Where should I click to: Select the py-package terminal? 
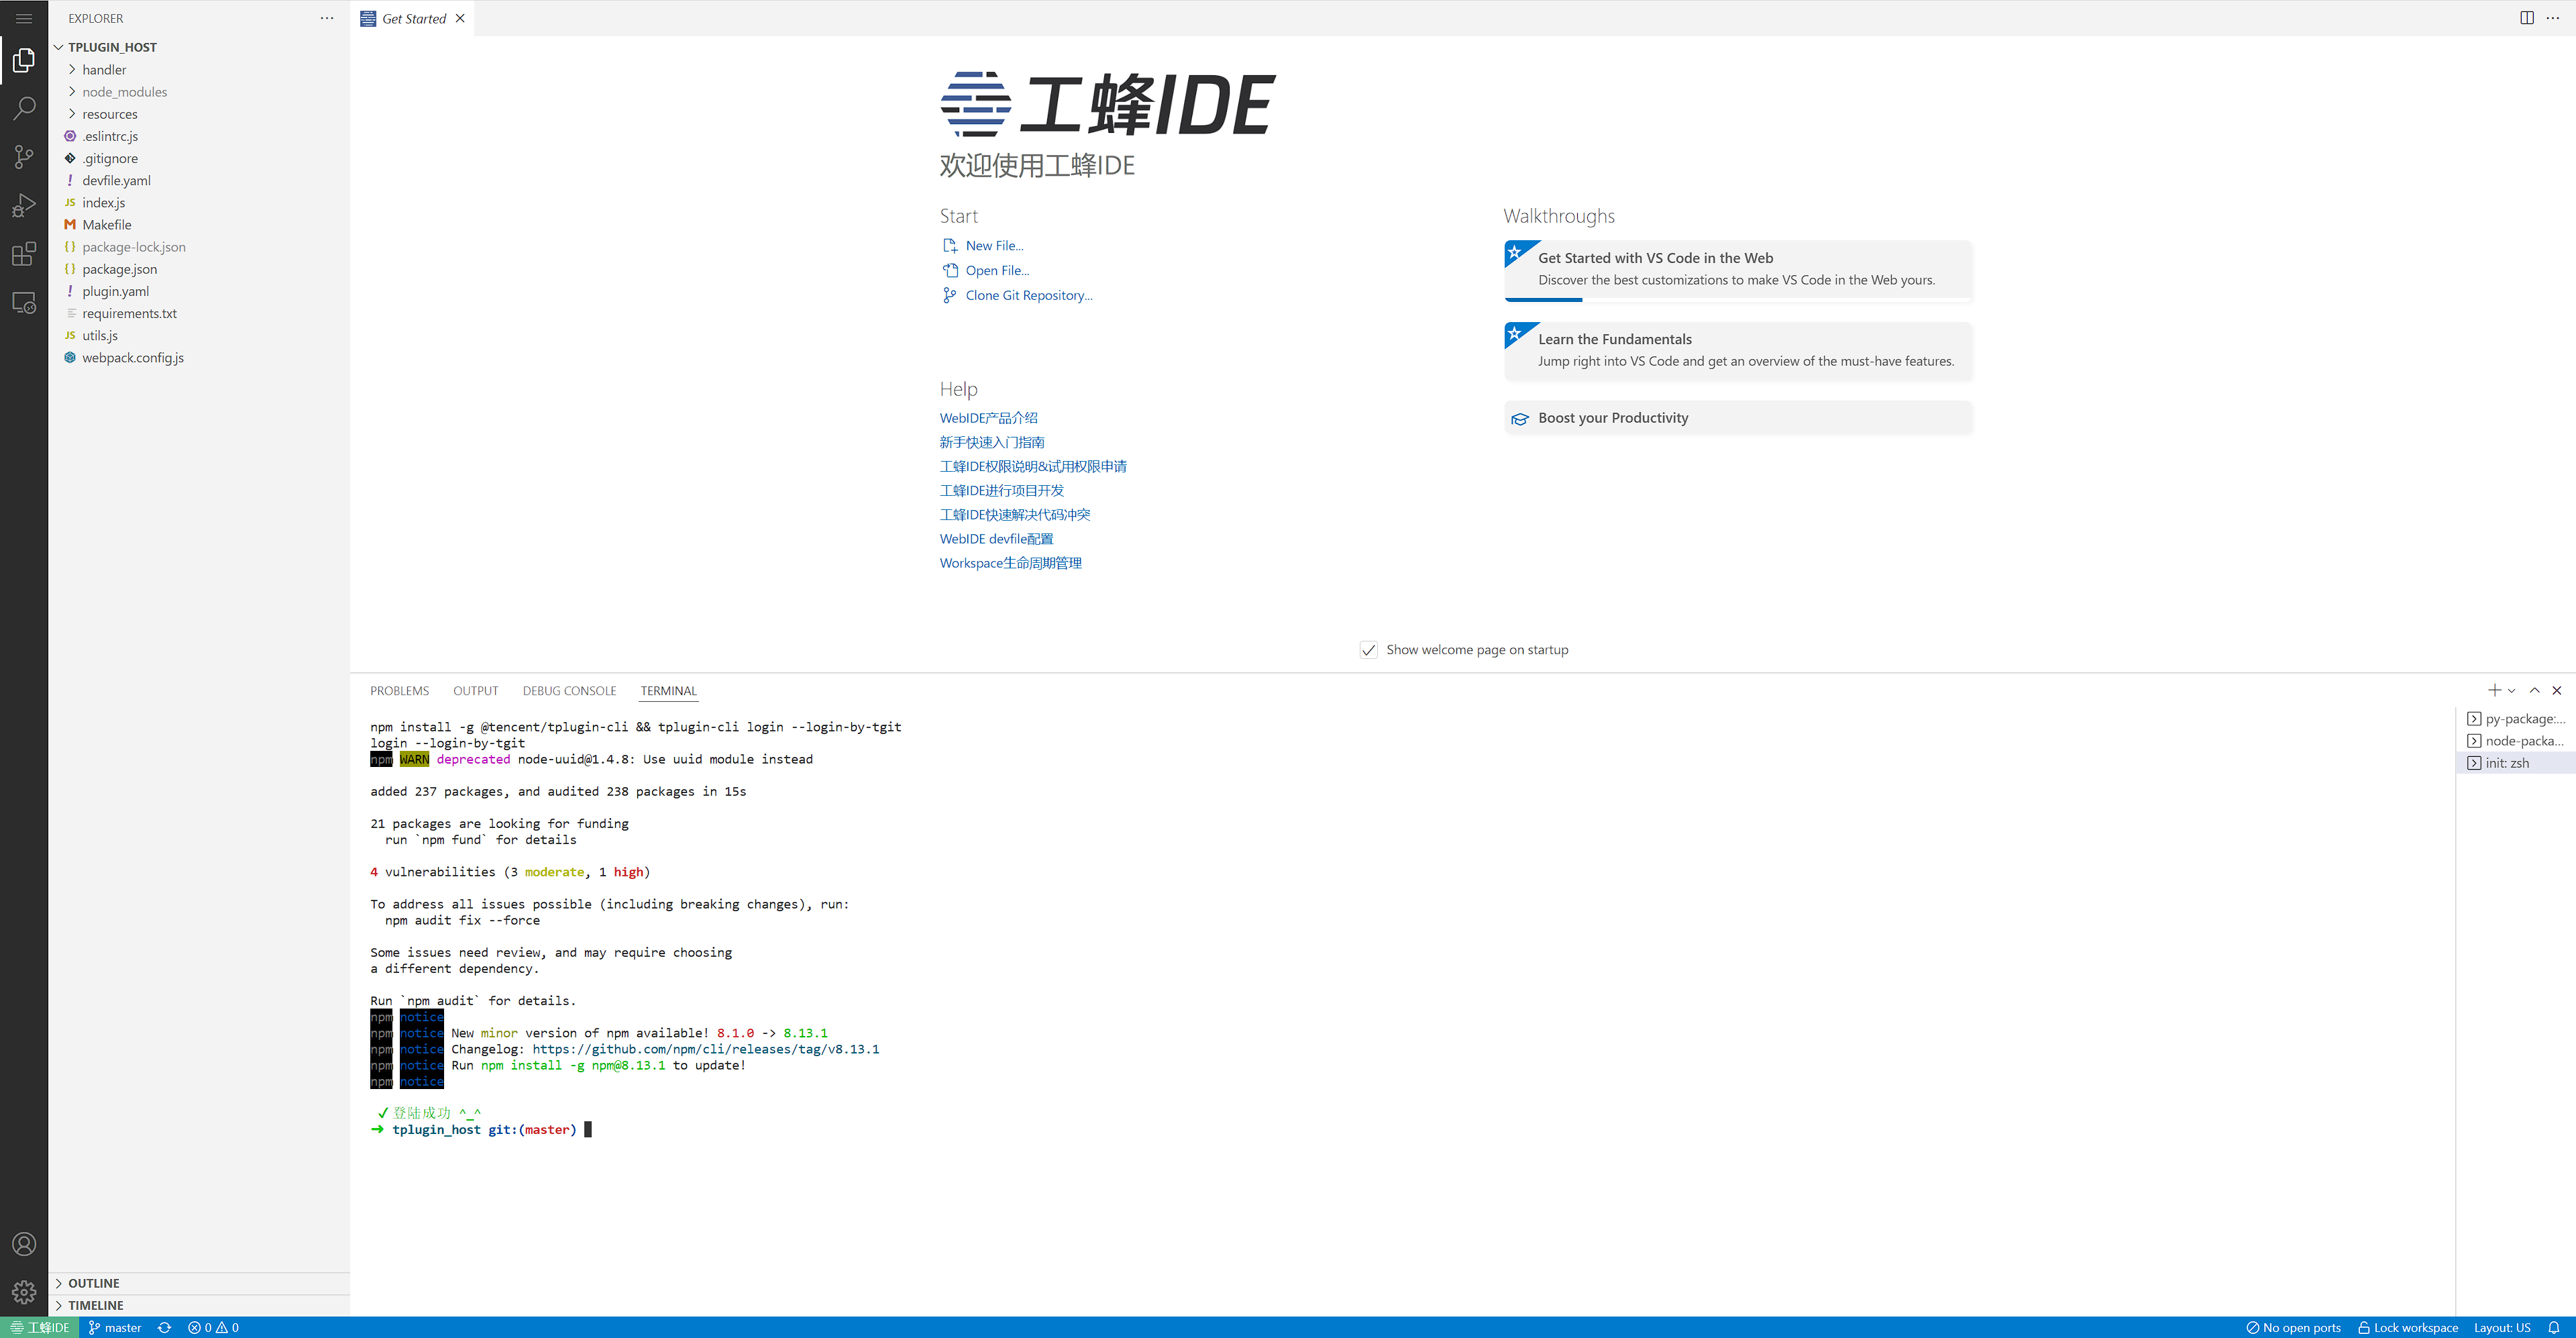(2515, 718)
